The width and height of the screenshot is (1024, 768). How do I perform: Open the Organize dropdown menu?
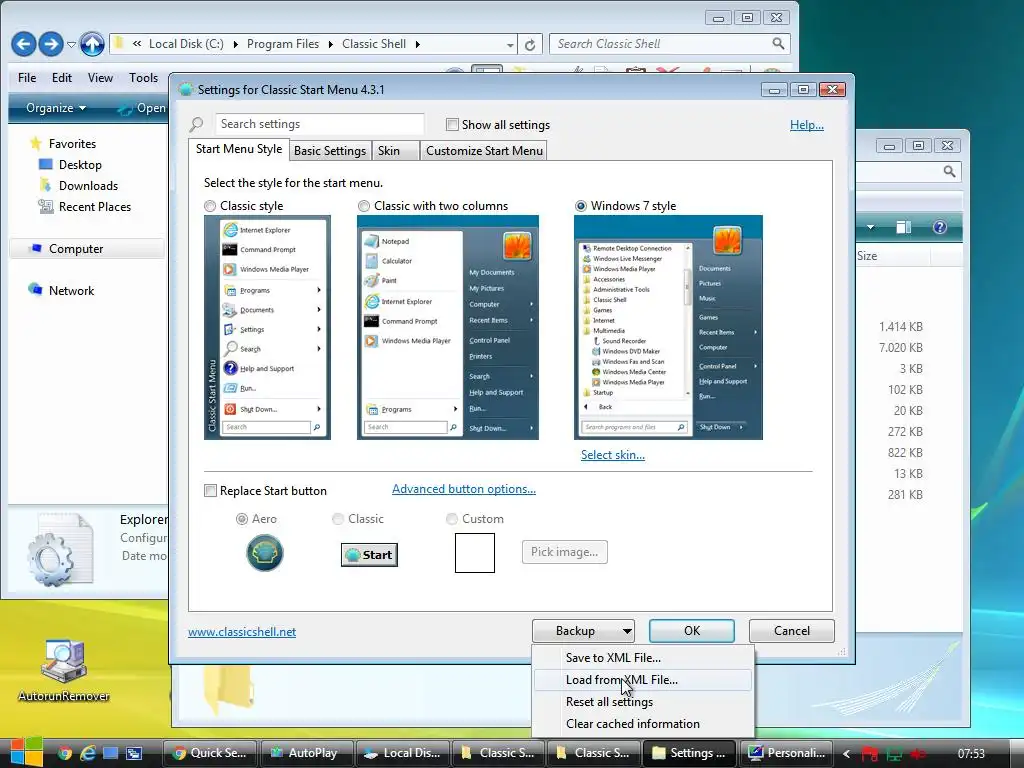pos(56,108)
